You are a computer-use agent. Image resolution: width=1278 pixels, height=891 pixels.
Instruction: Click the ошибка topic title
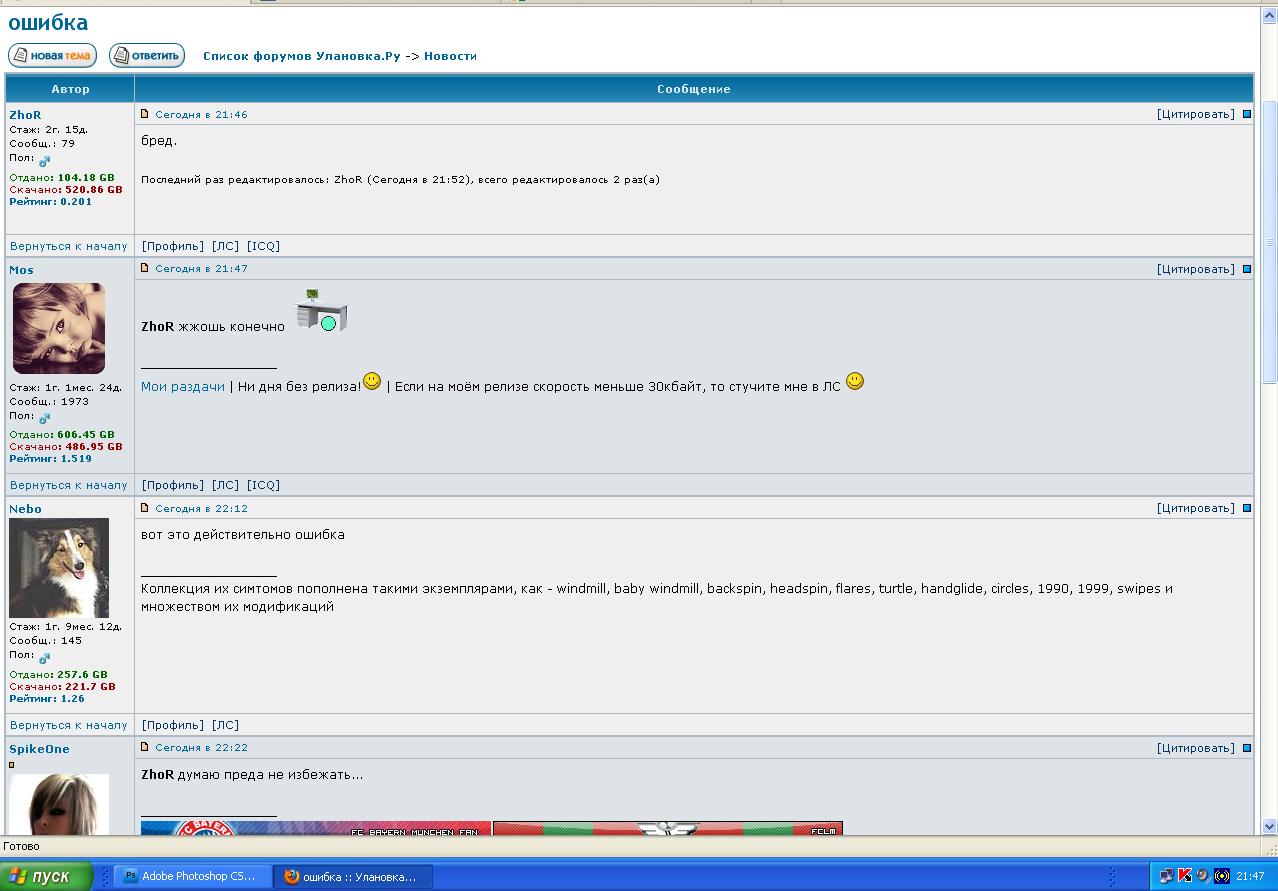point(48,22)
